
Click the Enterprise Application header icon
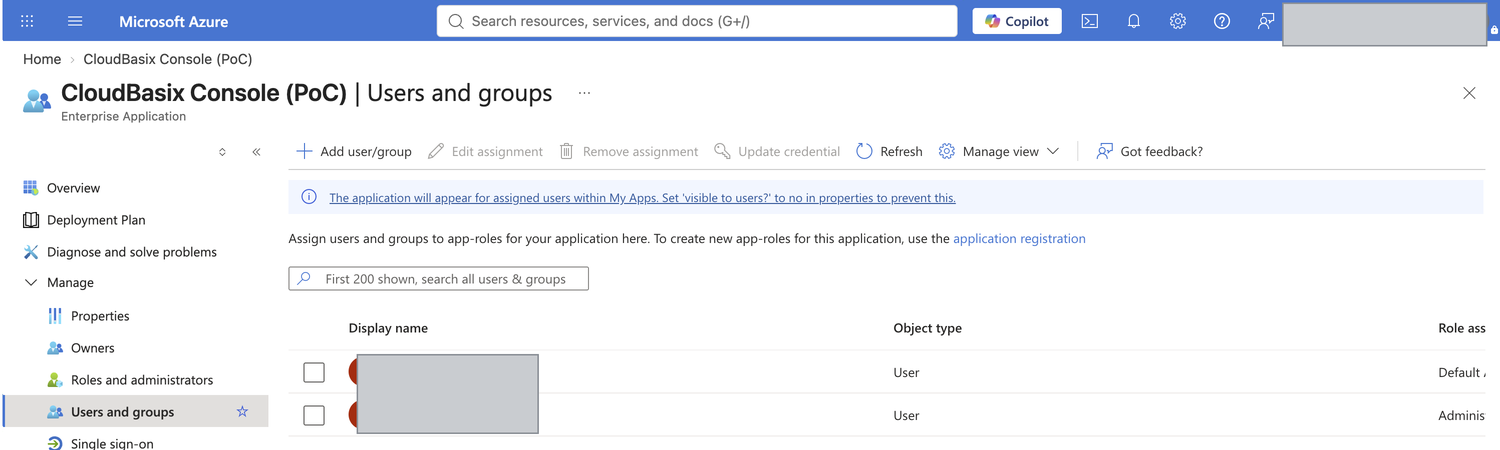[36, 100]
